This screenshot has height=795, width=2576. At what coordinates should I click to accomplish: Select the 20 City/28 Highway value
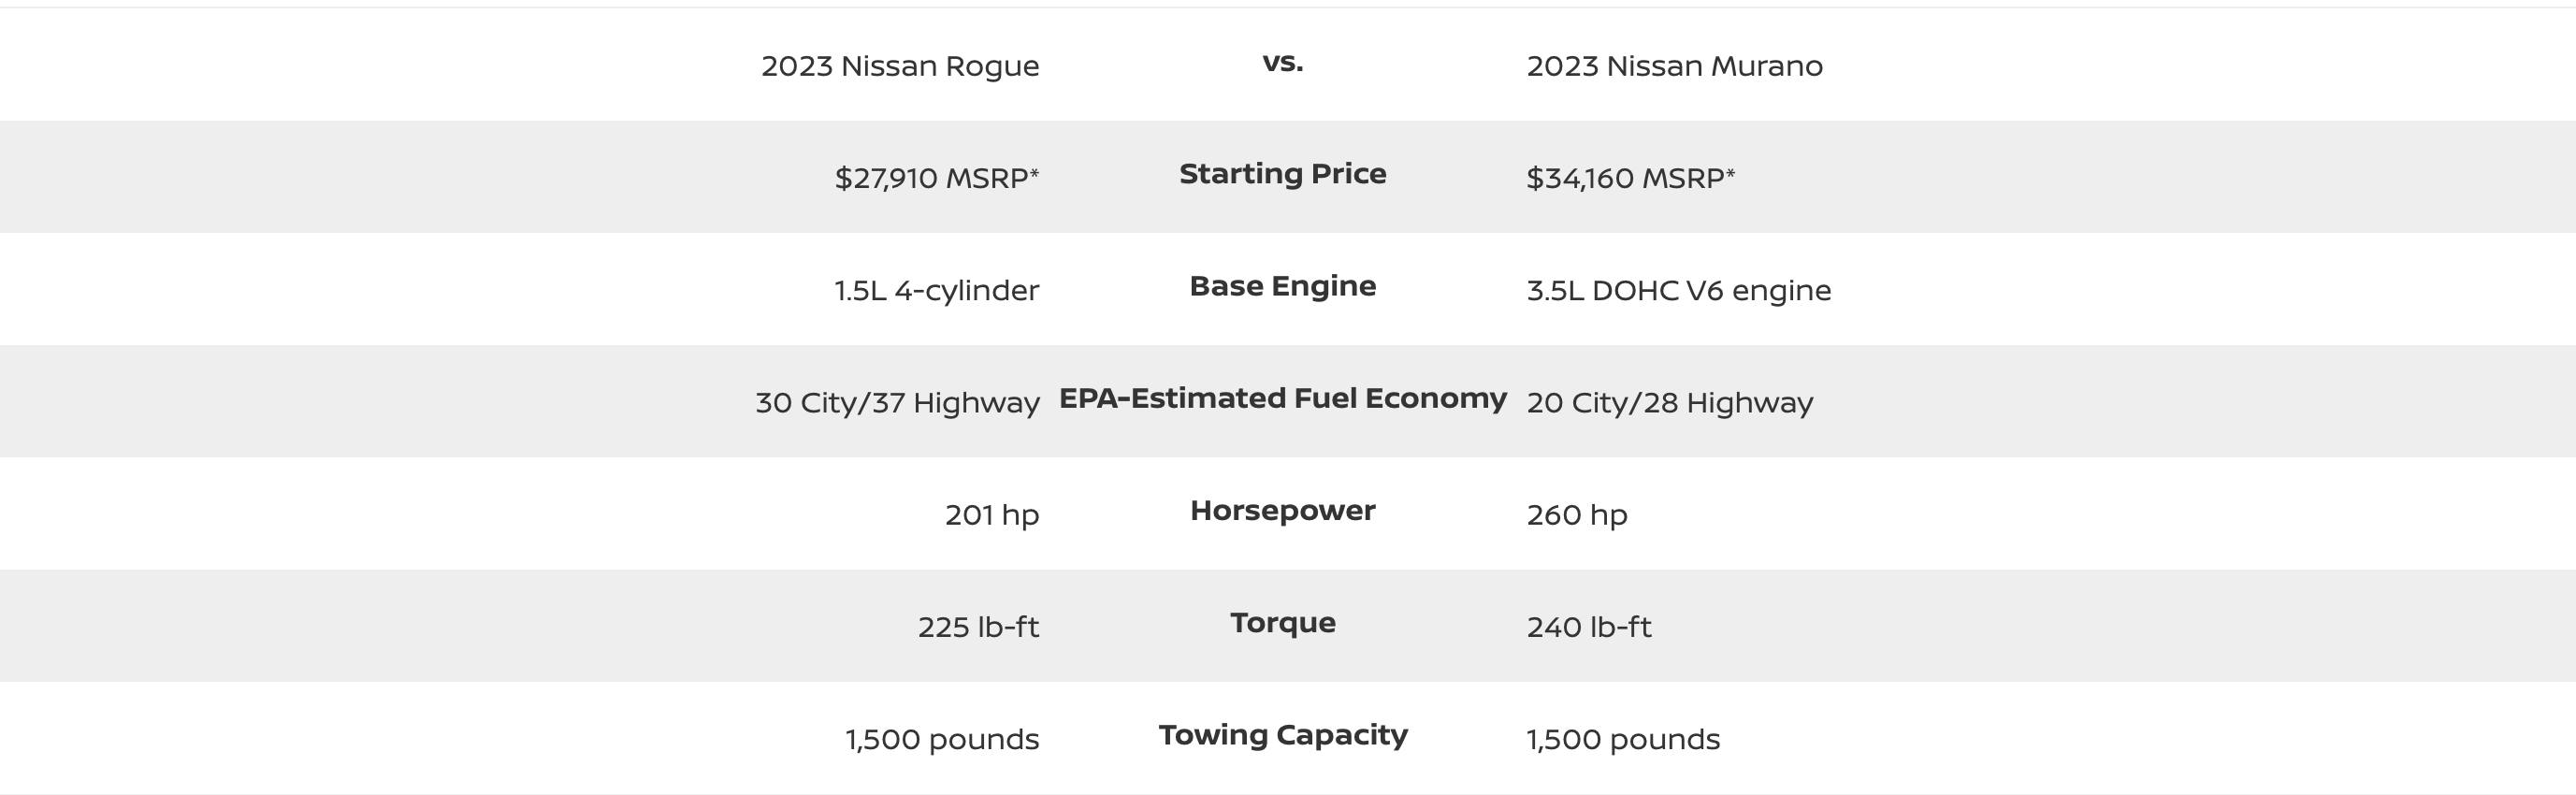1669,402
